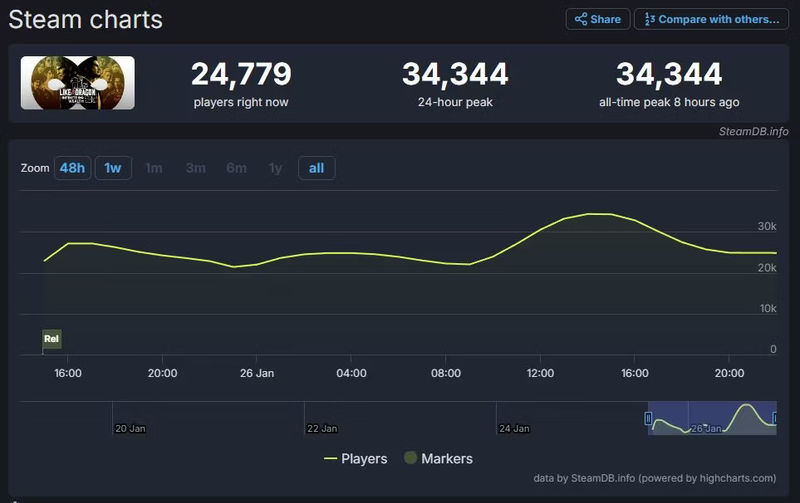Screen dimensions: 800x503
Task: Click the SteamDB.info watermark link
Action: pyautogui.click(x=754, y=132)
